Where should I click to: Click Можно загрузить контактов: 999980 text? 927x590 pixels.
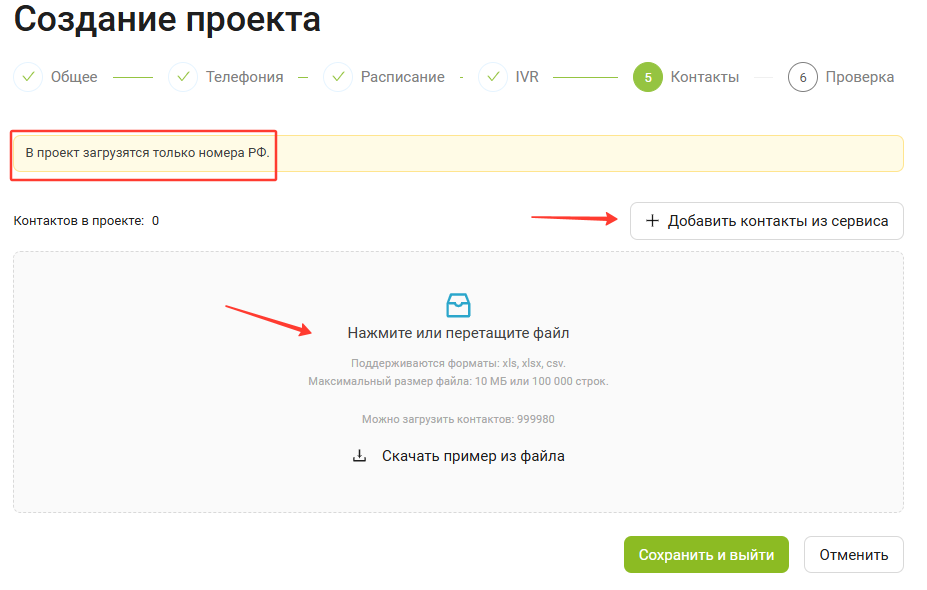point(458,419)
